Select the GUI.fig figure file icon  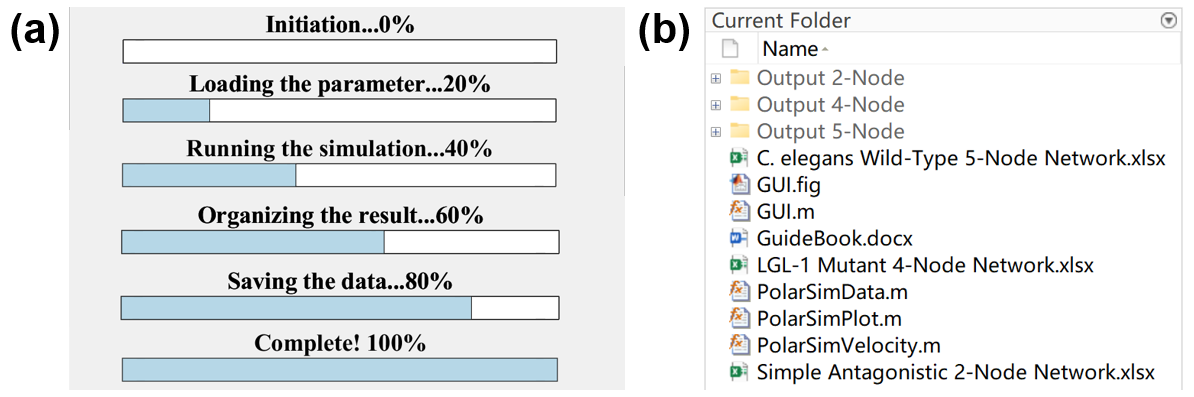coord(738,184)
